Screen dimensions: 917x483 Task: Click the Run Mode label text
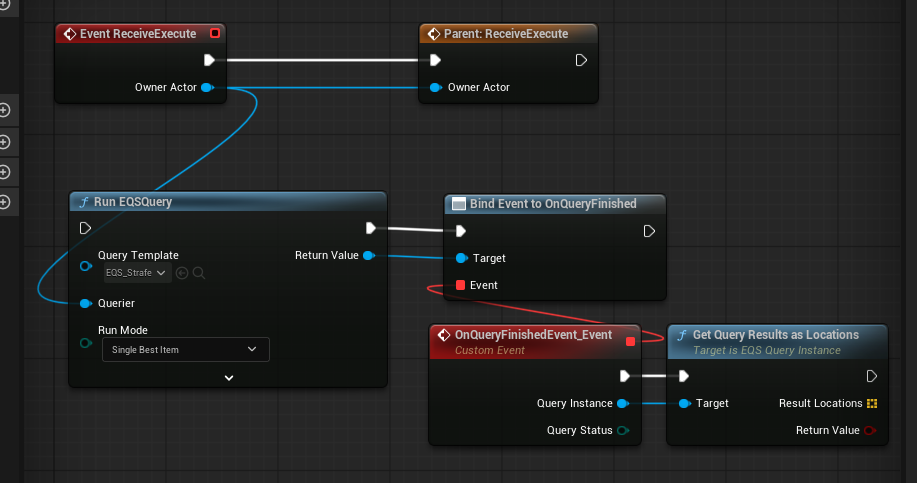tap(123, 330)
